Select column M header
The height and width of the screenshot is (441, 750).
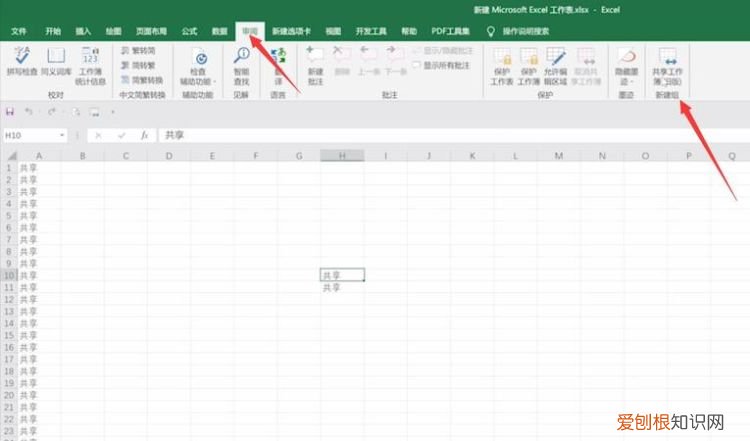pyautogui.click(x=559, y=155)
